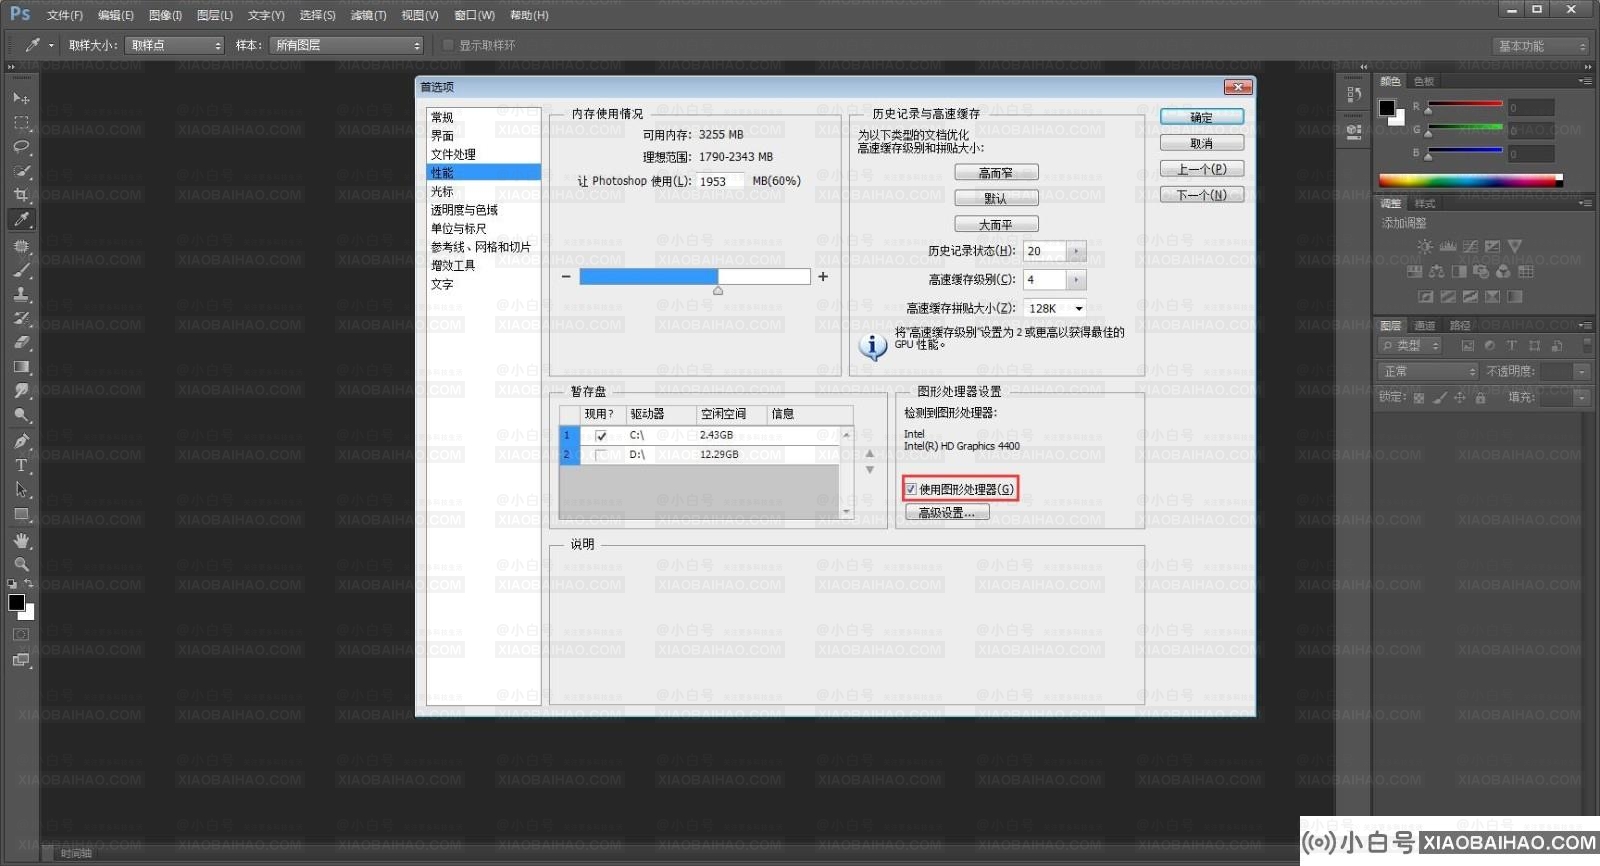Click the 取消 button

point(1202,143)
